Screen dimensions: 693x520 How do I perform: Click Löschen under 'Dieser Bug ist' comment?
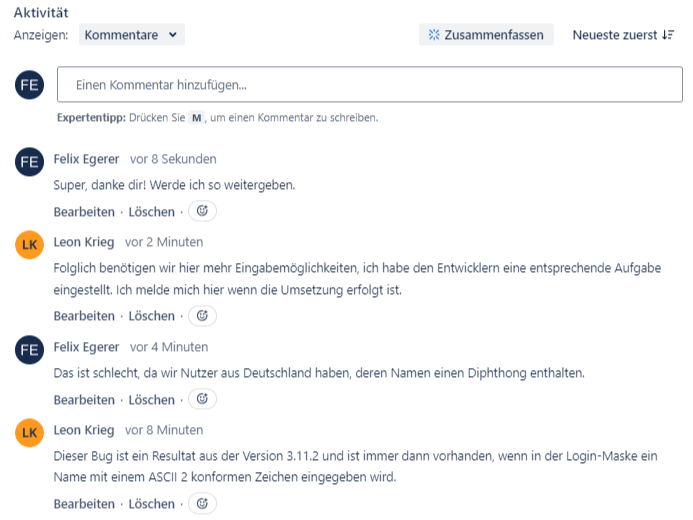pyautogui.click(x=152, y=504)
